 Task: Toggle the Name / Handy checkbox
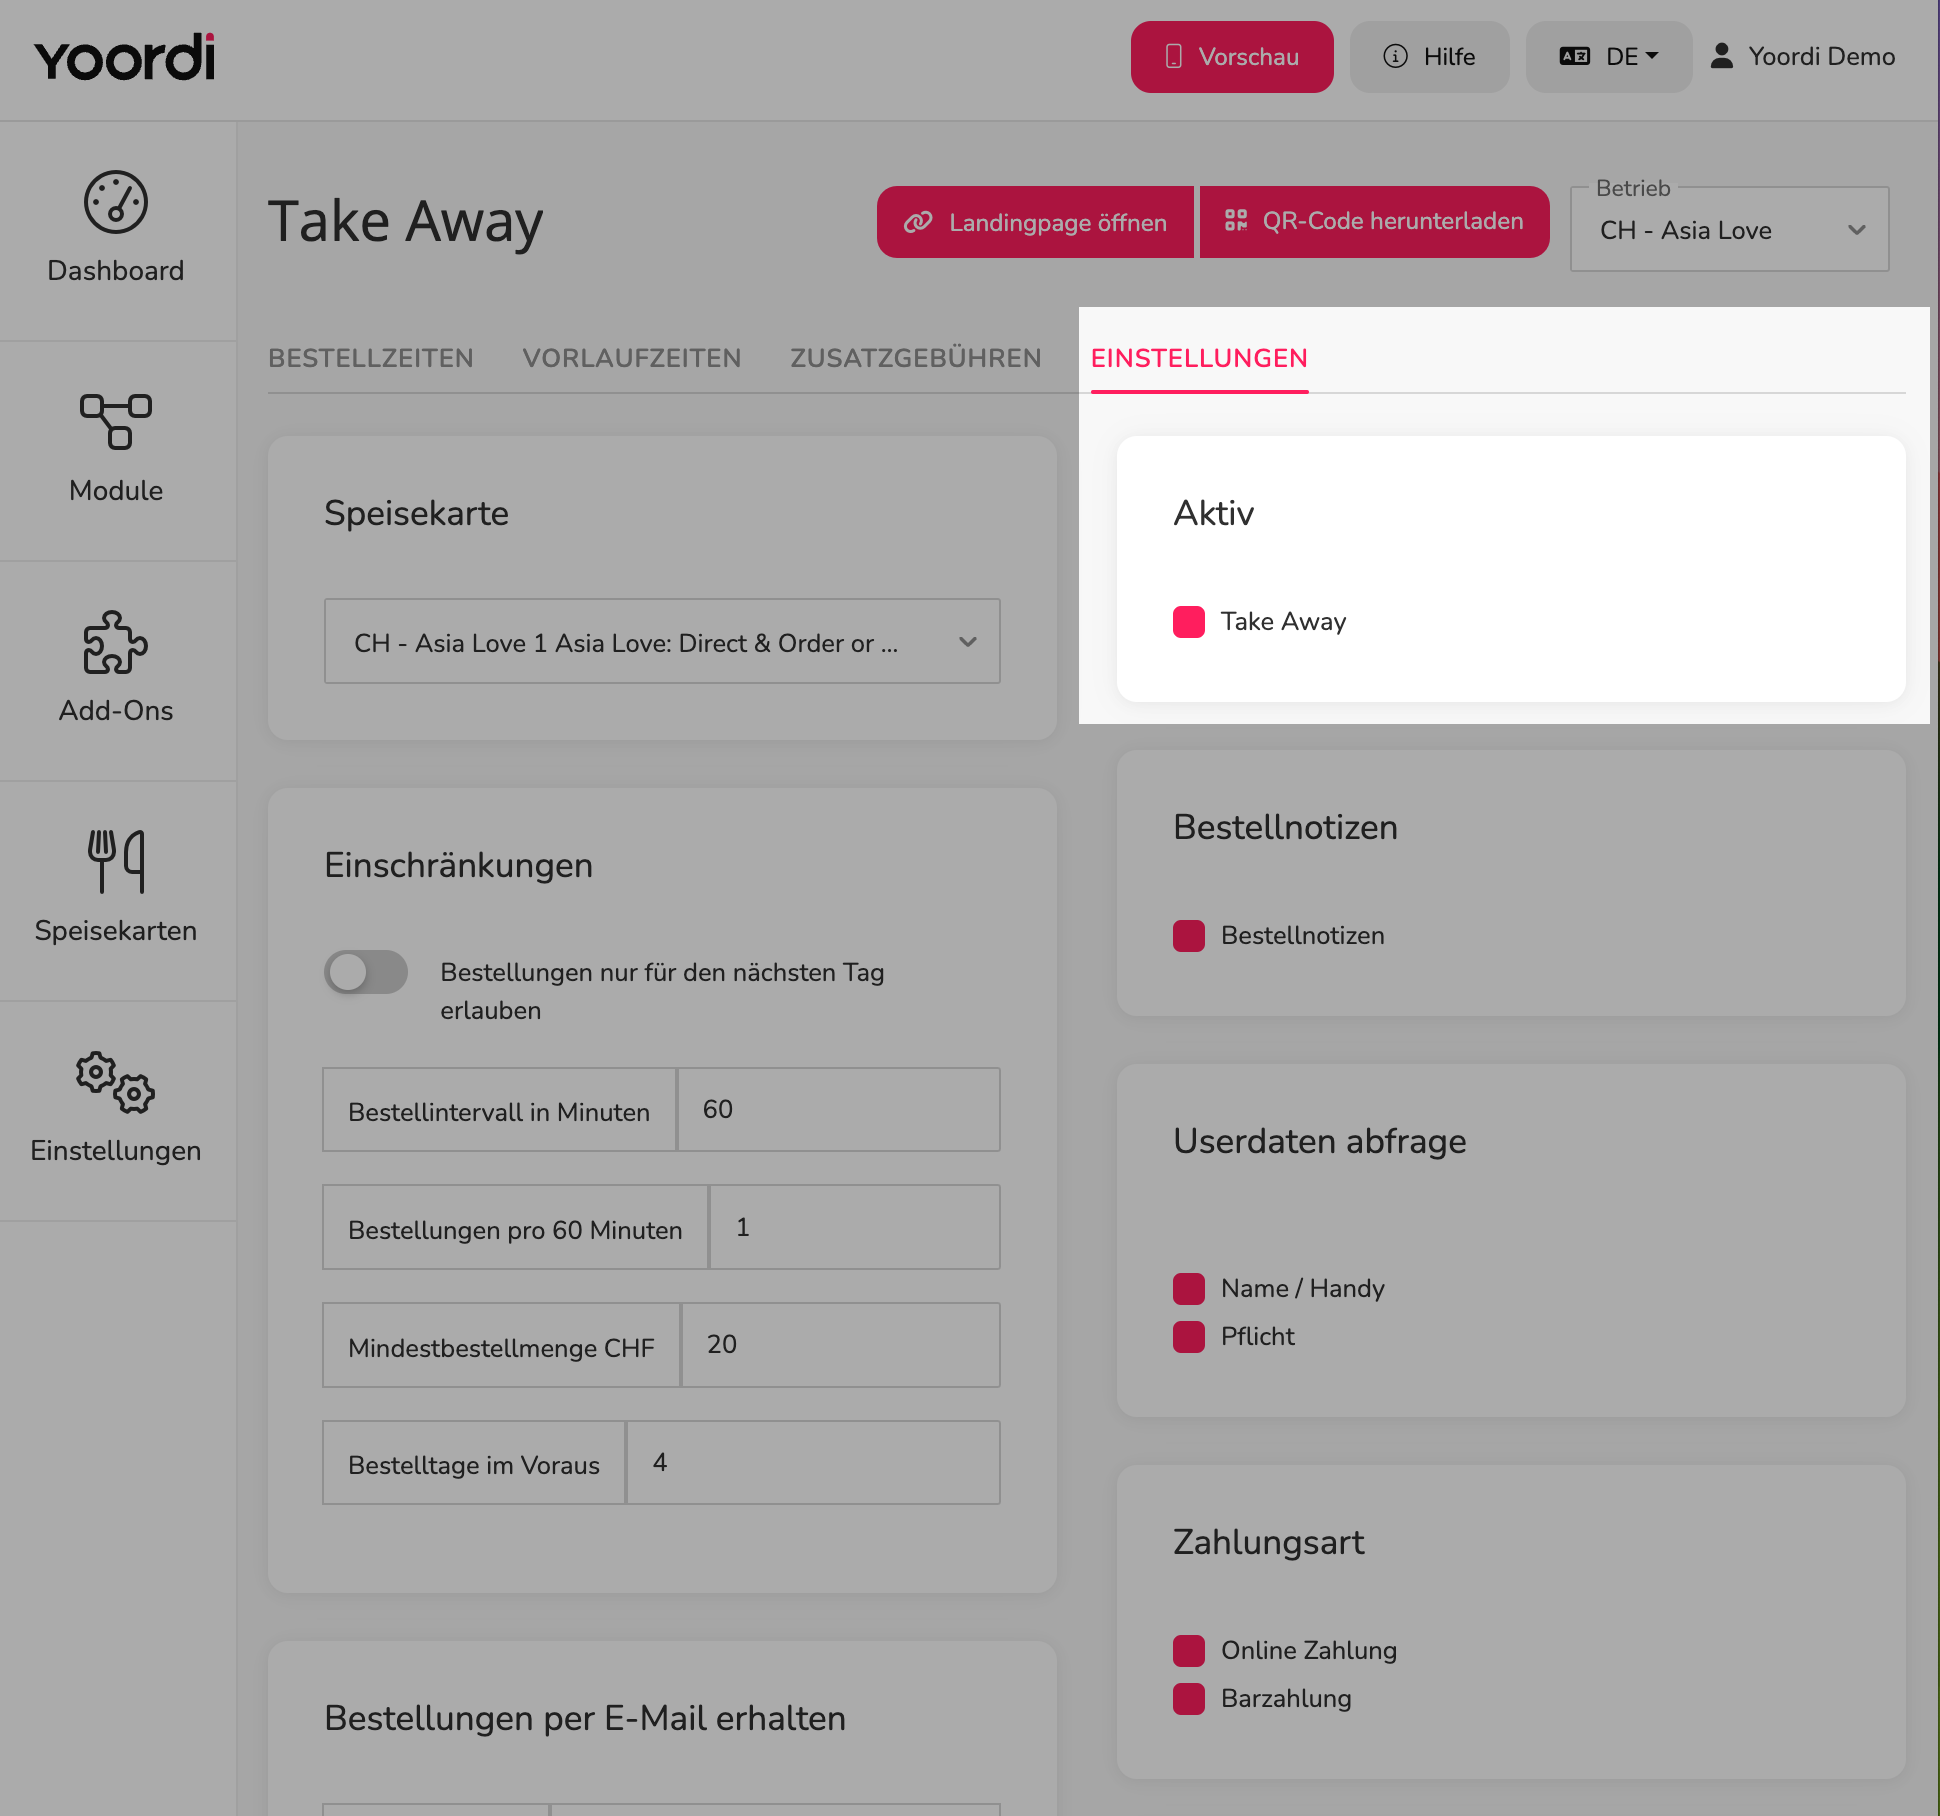[1189, 1288]
